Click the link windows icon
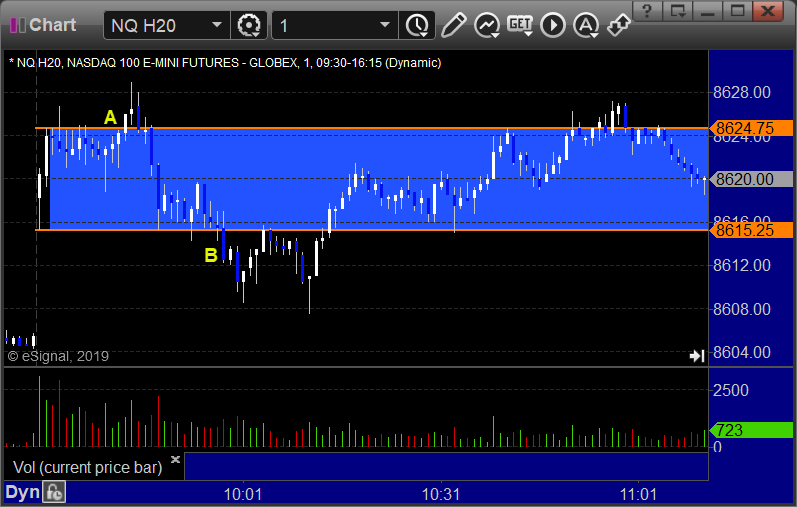Image resolution: width=797 pixels, height=507 pixels. coord(619,25)
